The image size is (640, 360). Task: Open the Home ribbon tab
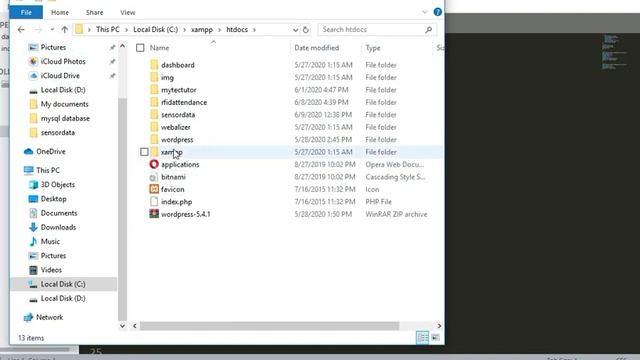coord(60,12)
